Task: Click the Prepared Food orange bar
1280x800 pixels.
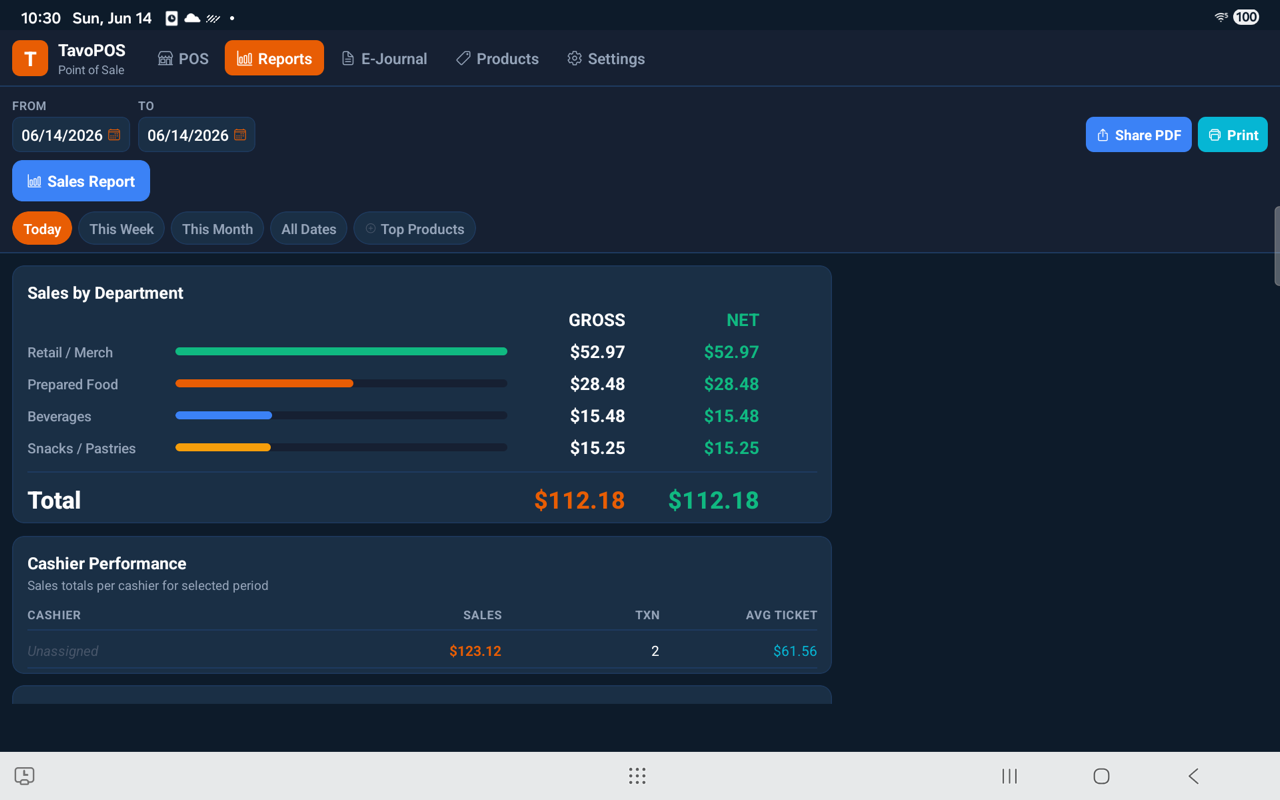Action: 264,384
